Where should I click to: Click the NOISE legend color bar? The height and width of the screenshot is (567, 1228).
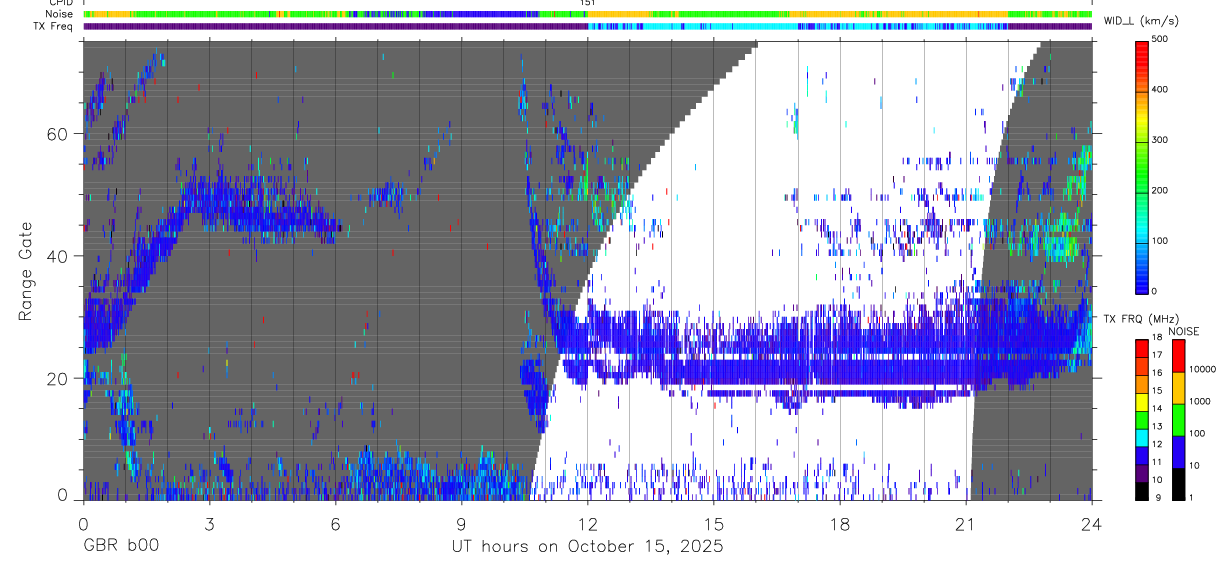[x=1179, y=419]
